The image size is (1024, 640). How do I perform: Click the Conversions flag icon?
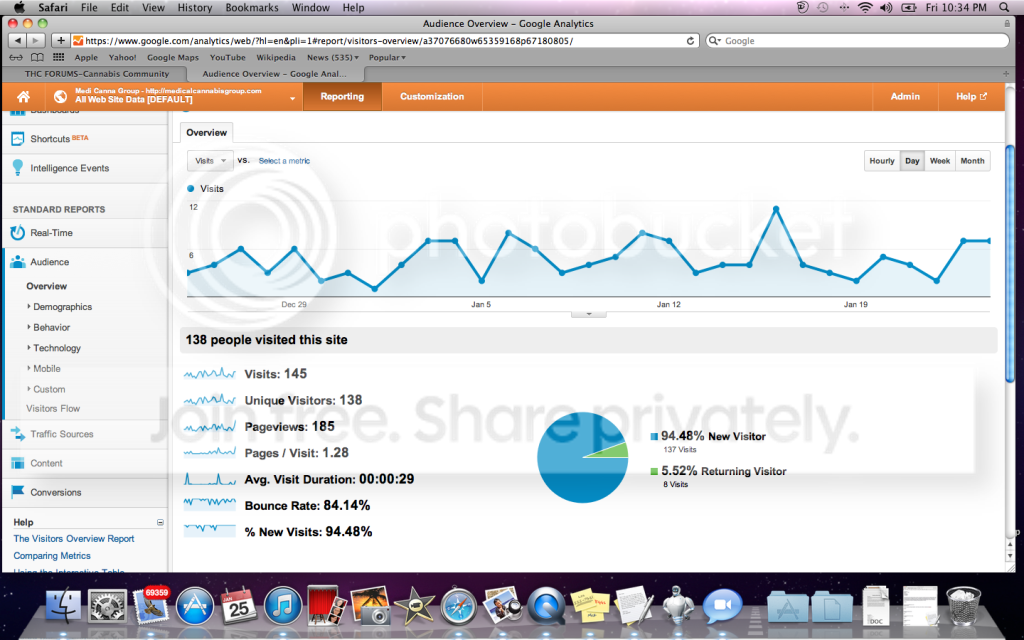(18, 492)
